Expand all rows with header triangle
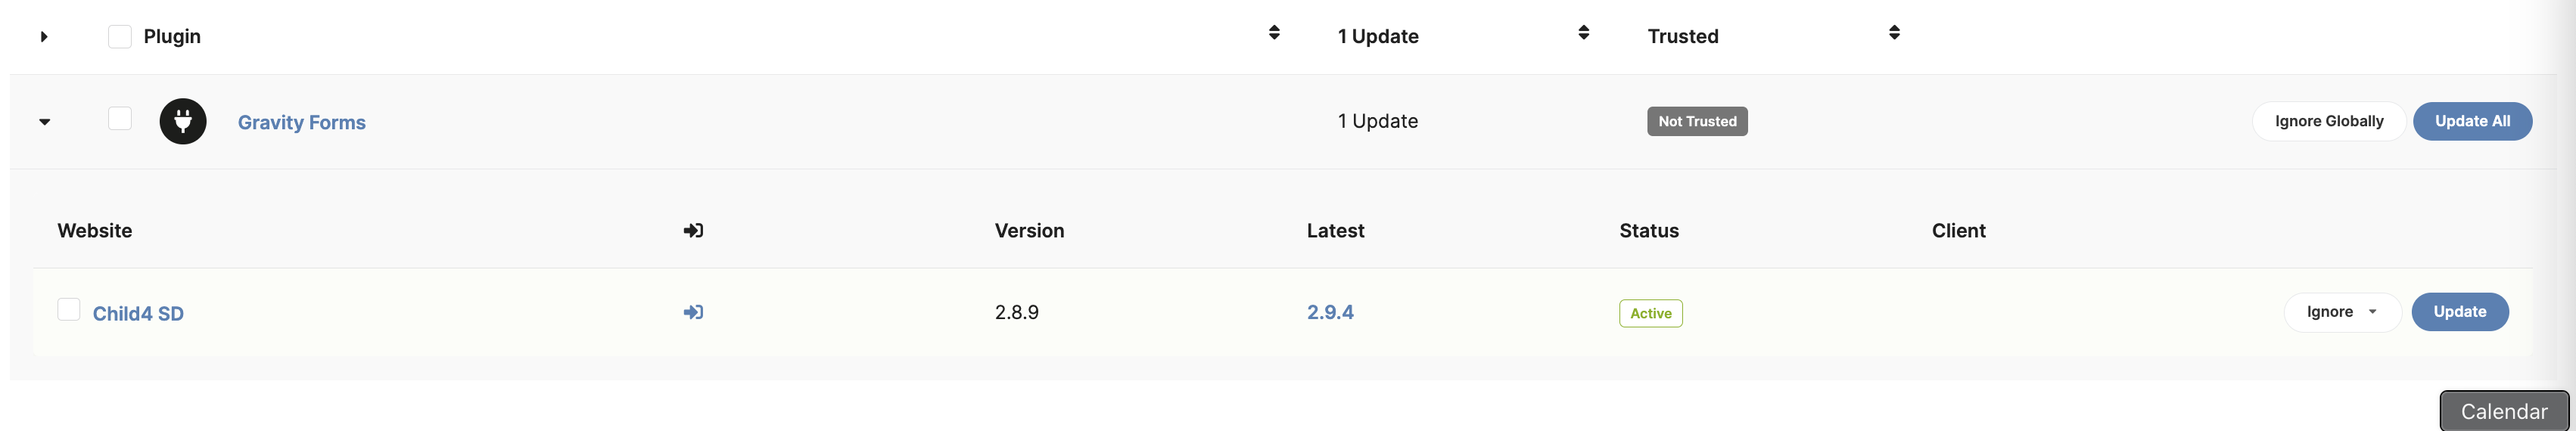This screenshot has height=431, width=2576. point(44,37)
